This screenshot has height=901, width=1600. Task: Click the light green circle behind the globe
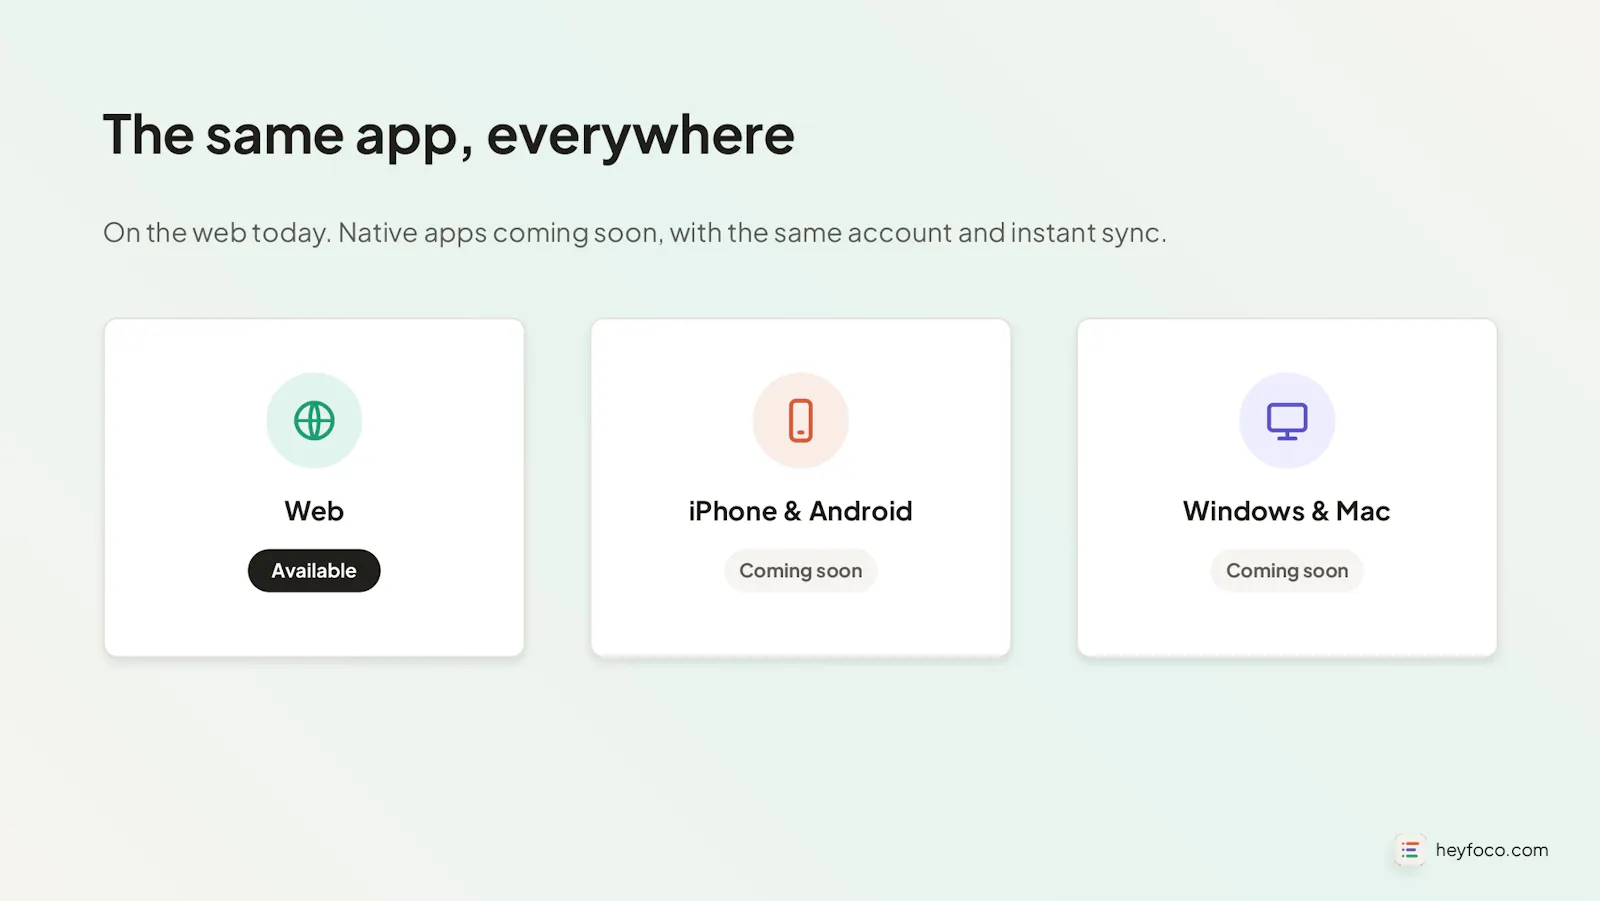coord(314,421)
